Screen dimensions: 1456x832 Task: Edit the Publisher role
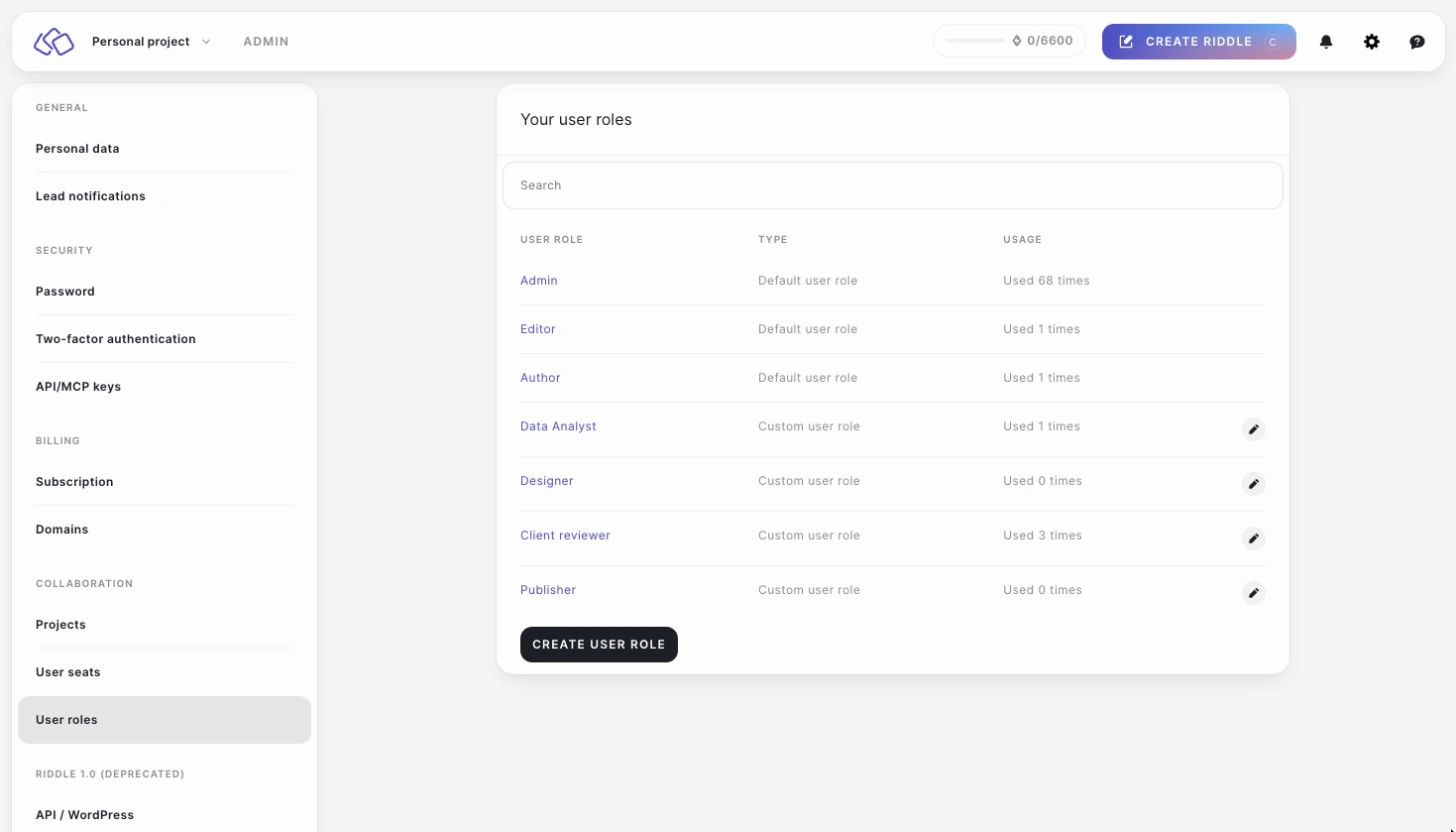coord(1253,593)
